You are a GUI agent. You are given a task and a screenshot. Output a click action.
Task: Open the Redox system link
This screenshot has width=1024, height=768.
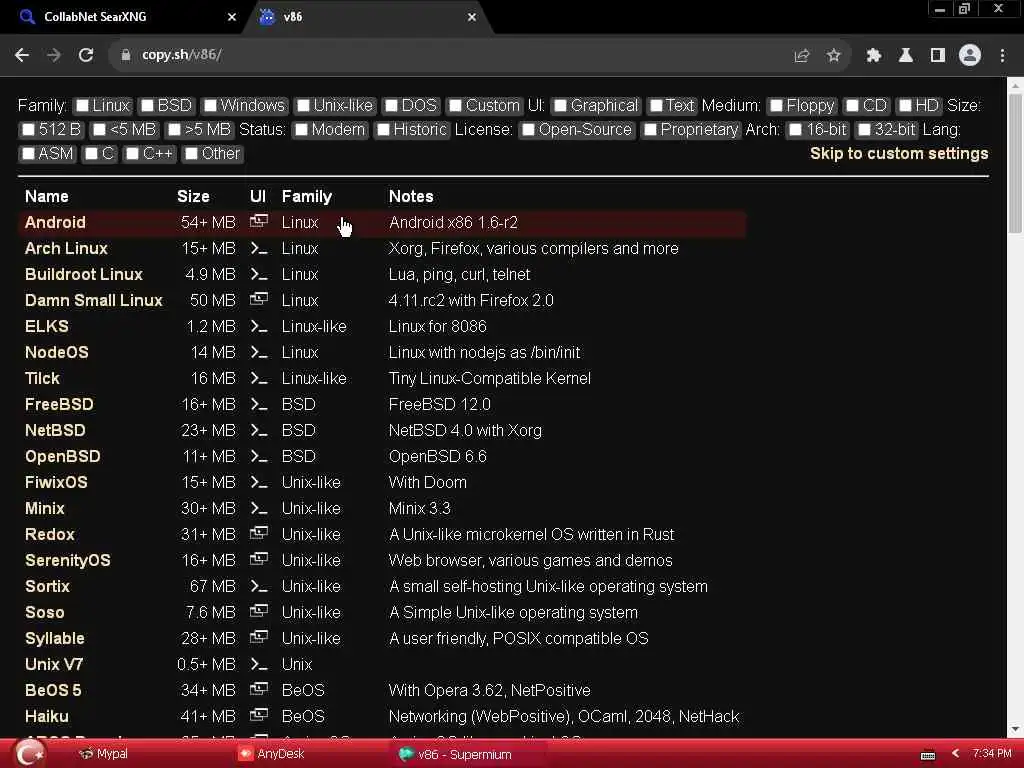(50, 534)
